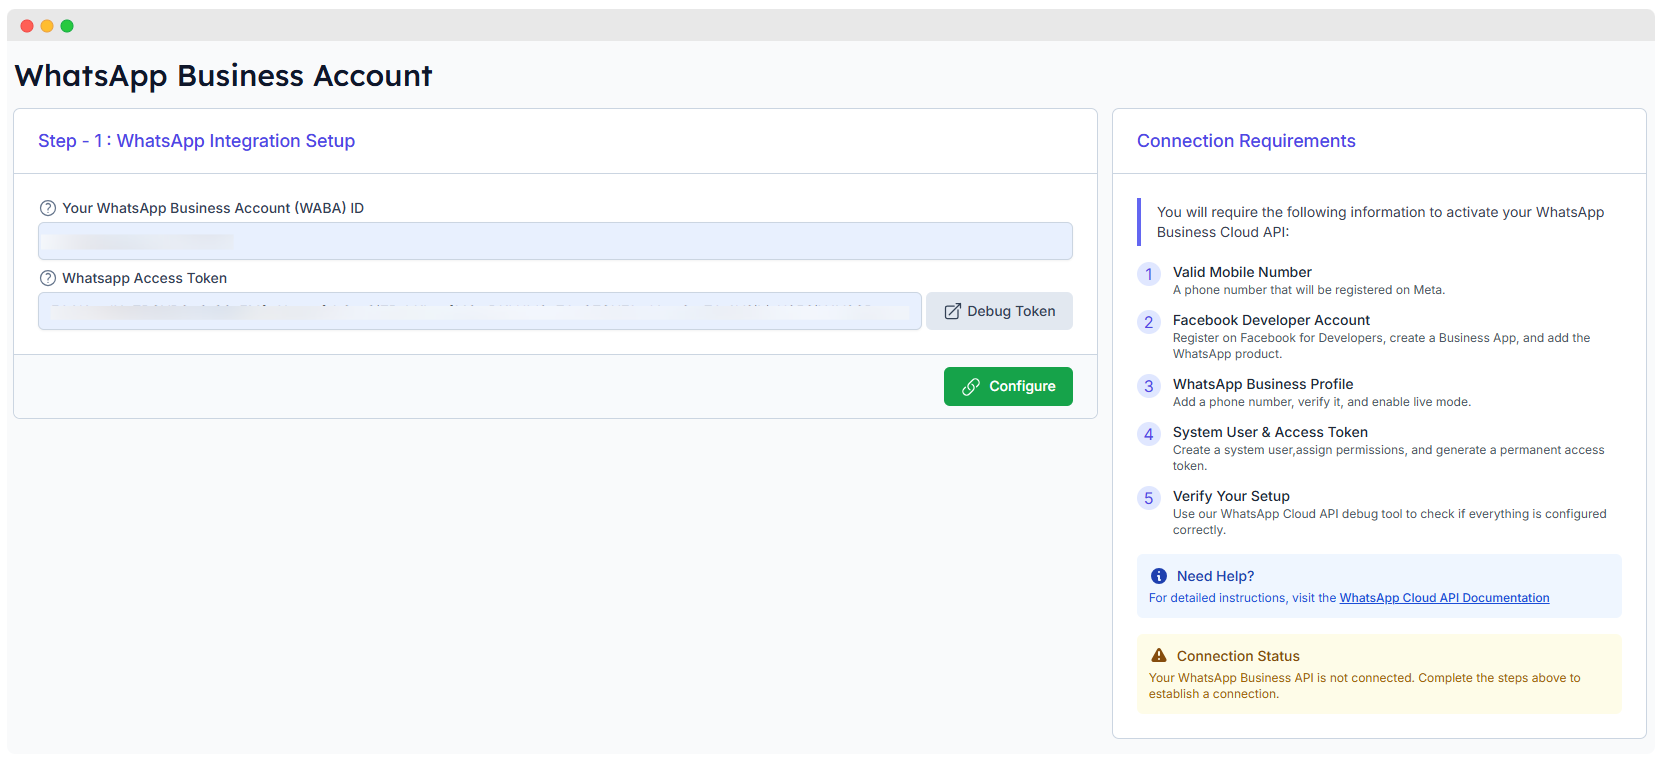Image resolution: width=1662 pixels, height=763 pixels.
Task: Click the chain link icon on Configure
Action: pos(970,387)
